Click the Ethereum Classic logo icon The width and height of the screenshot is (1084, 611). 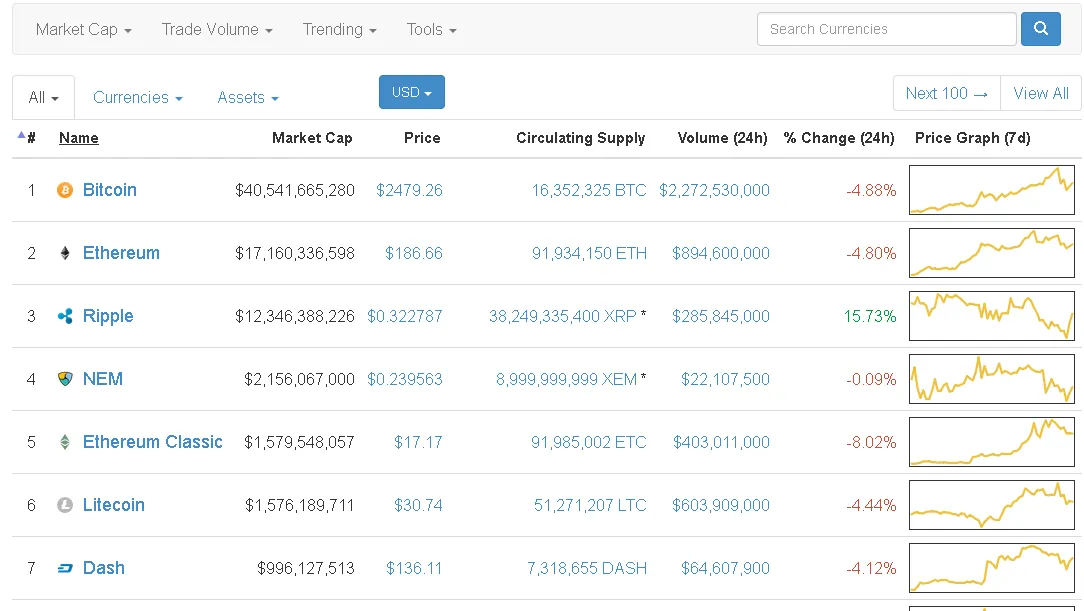65,442
